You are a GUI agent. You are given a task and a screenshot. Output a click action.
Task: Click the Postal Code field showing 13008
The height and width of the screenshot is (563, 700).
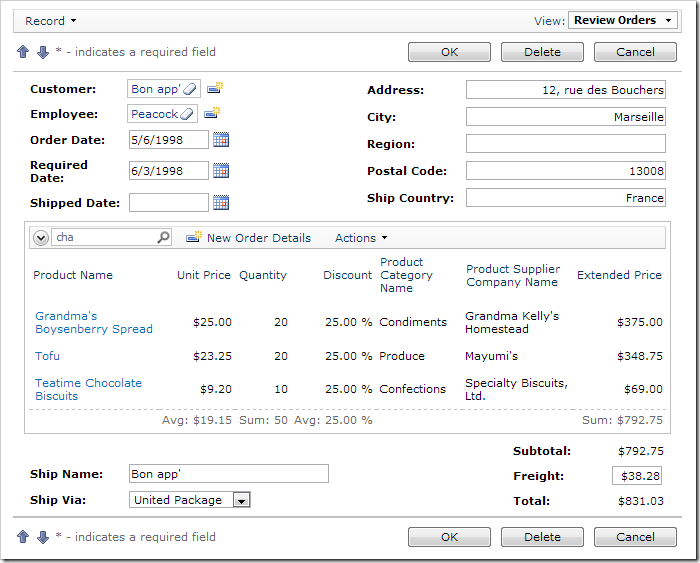[x=566, y=171]
